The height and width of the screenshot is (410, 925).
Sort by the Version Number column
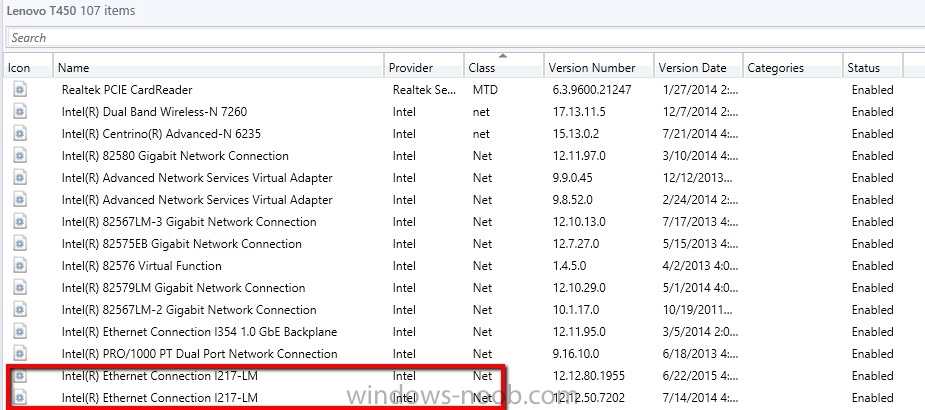[x=598, y=67]
